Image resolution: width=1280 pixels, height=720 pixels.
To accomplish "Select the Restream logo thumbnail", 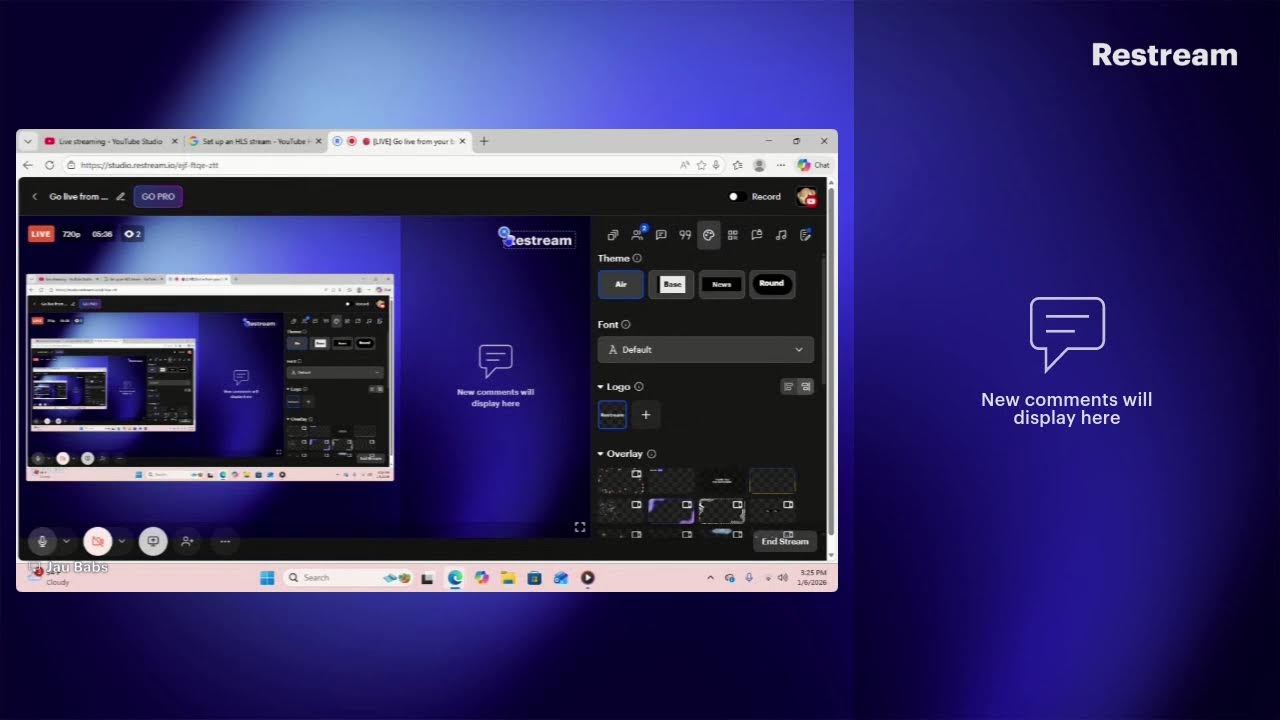I will [612, 415].
